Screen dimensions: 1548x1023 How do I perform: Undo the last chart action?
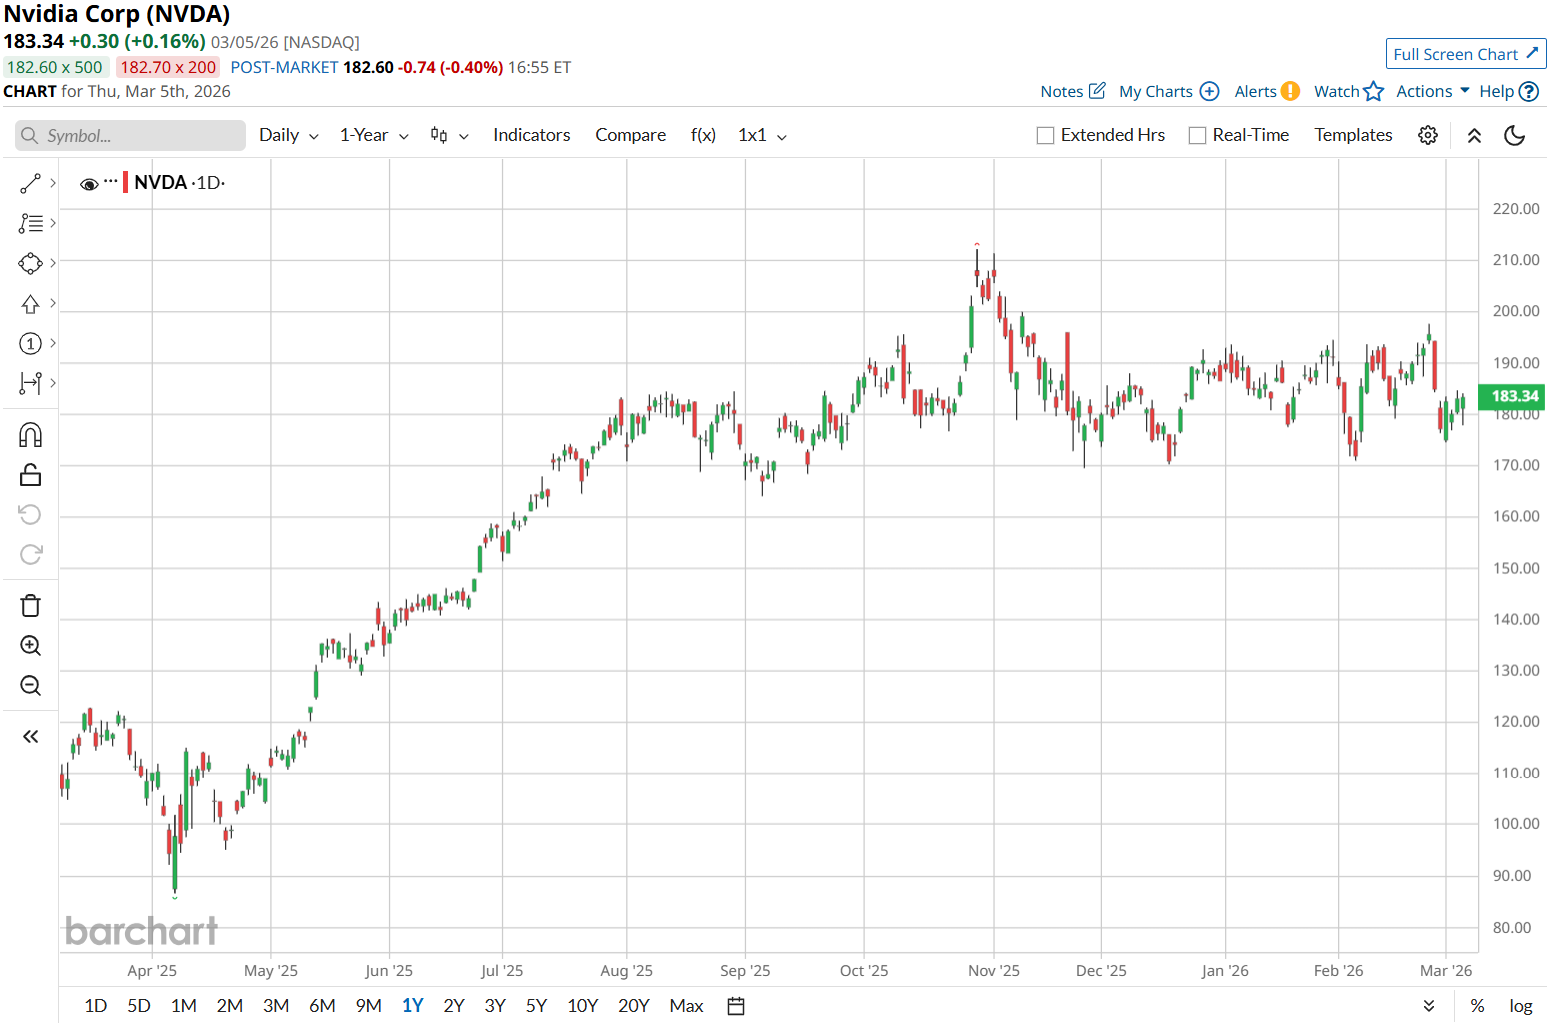click(x=30, y=514)
